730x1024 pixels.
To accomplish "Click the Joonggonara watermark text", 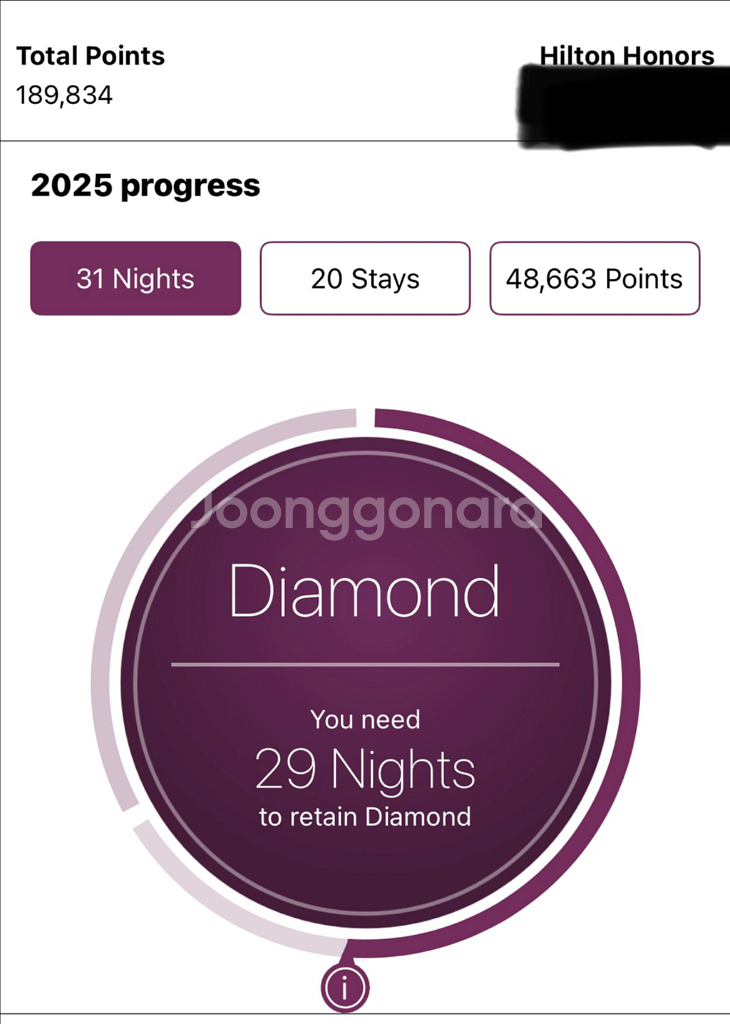I will [365, 512].
